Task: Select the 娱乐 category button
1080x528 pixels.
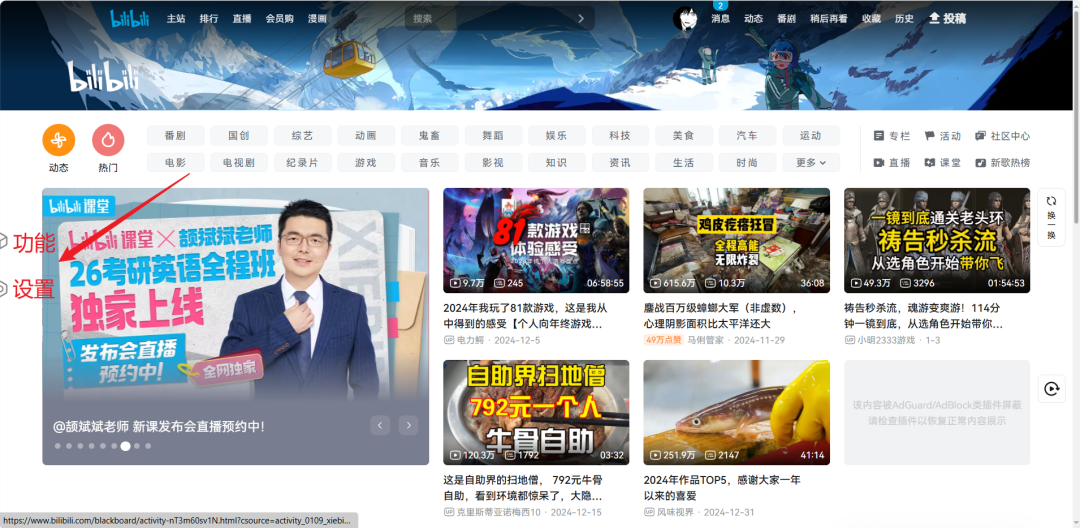Action: [557, 136]
